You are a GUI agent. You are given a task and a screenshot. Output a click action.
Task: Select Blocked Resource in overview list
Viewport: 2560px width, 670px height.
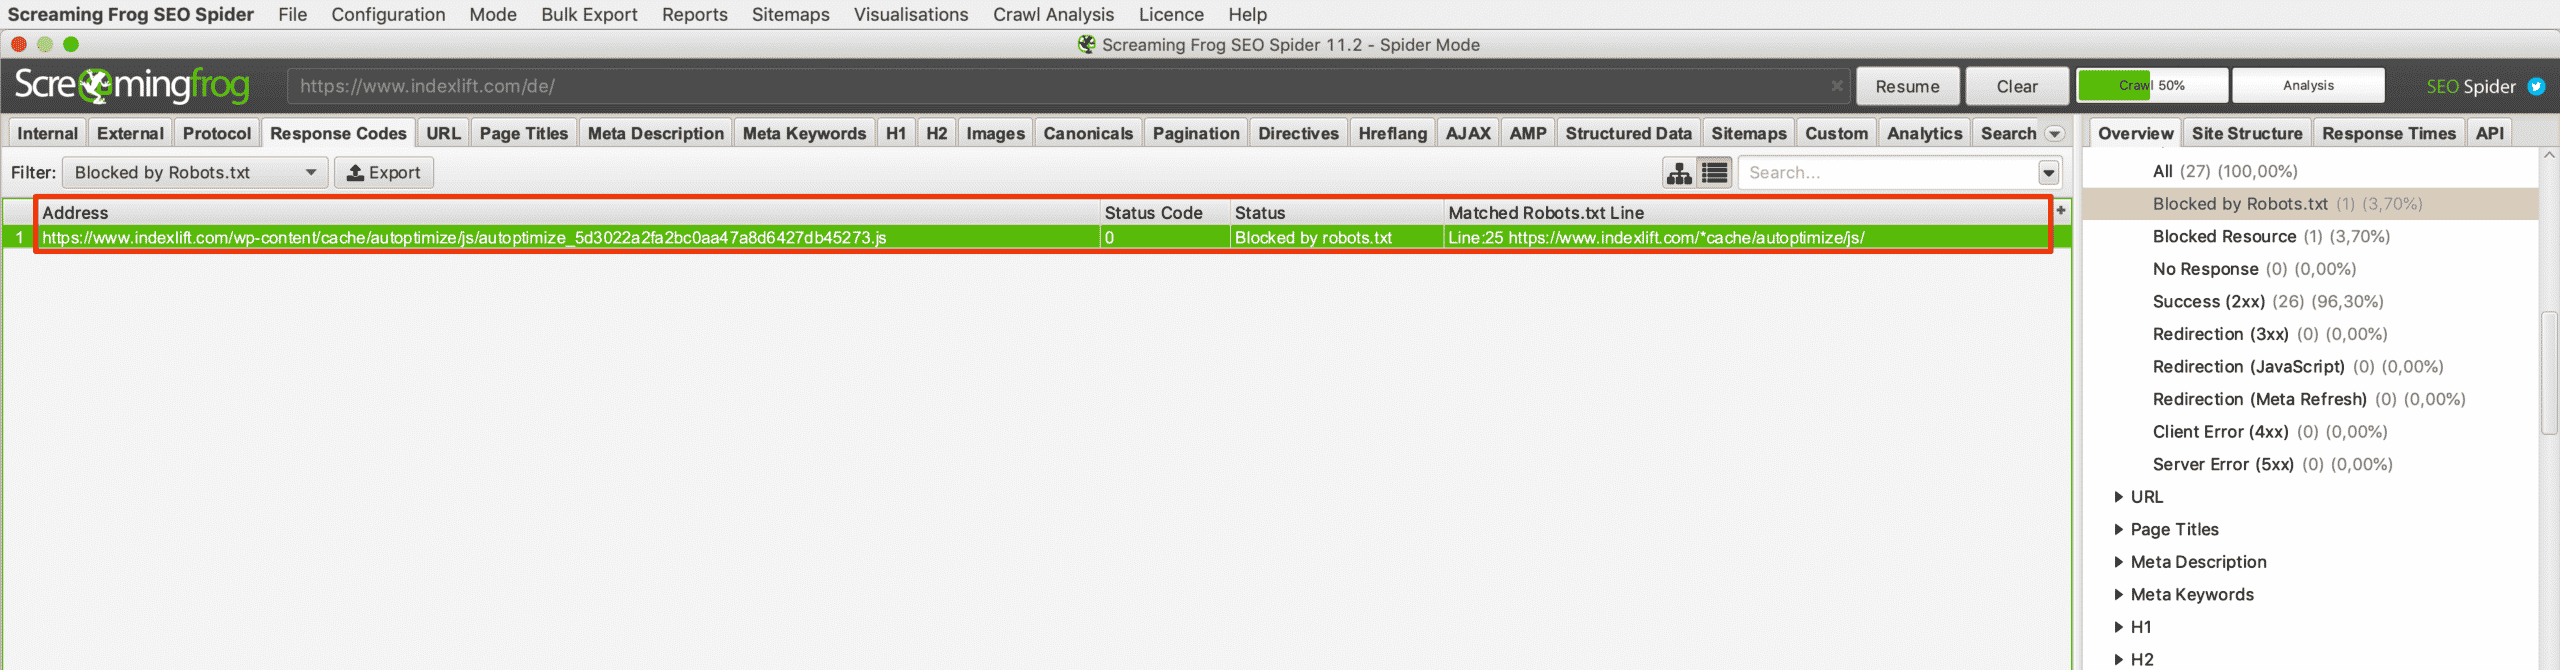(x=2271, y=237)
